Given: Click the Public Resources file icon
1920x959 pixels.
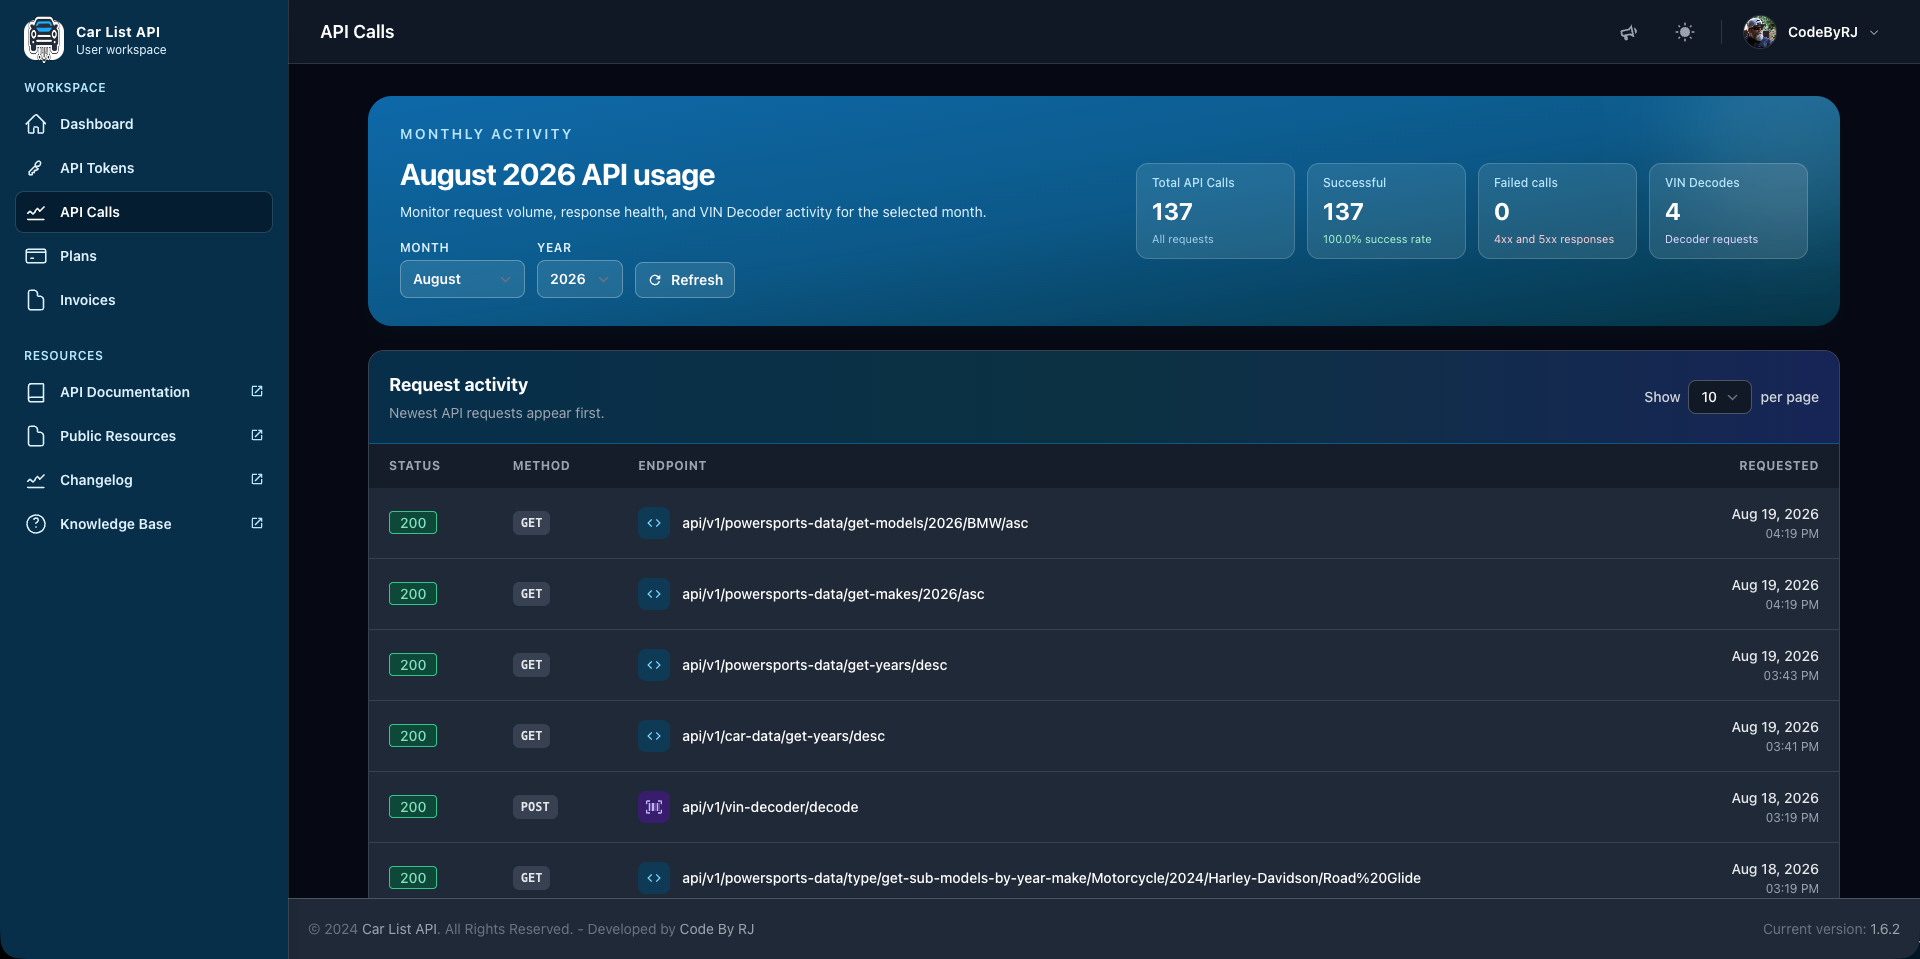Looking at the screenshot, I should point(36,436).
